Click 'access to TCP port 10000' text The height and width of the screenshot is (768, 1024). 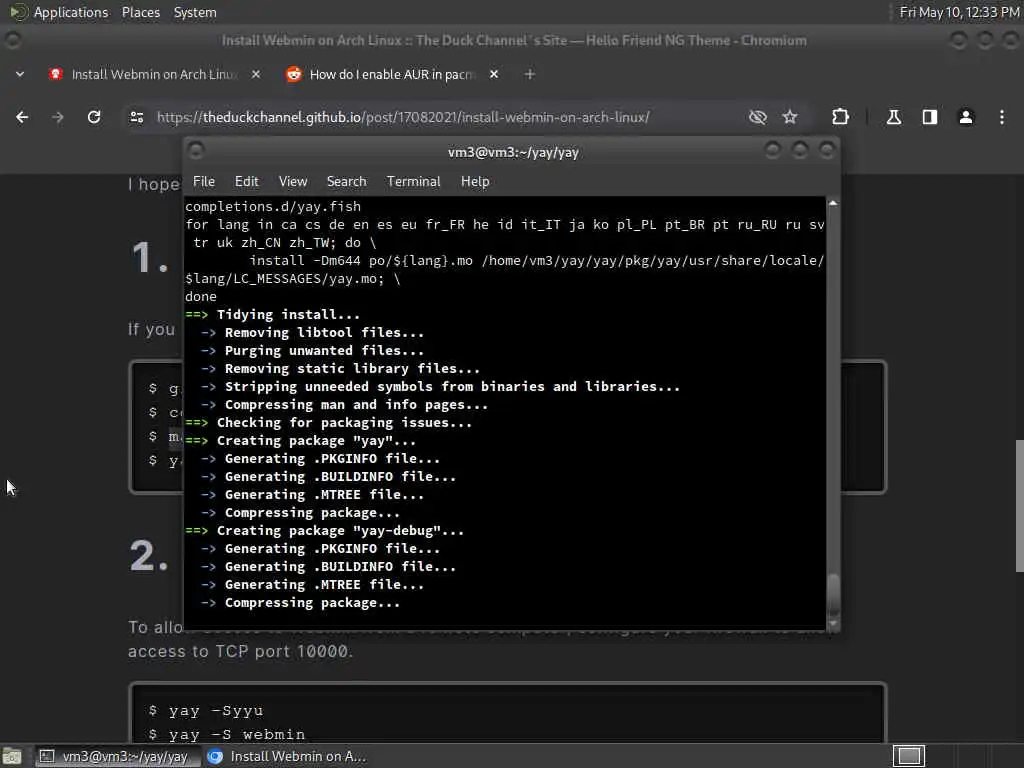tap(238, 651)
